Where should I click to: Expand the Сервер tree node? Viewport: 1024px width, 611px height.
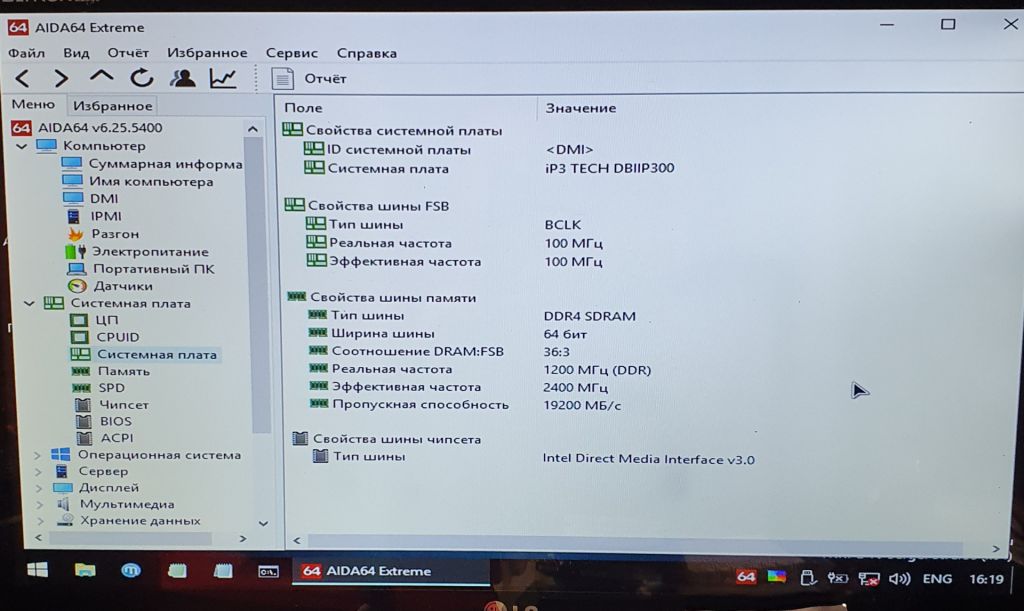39,471
